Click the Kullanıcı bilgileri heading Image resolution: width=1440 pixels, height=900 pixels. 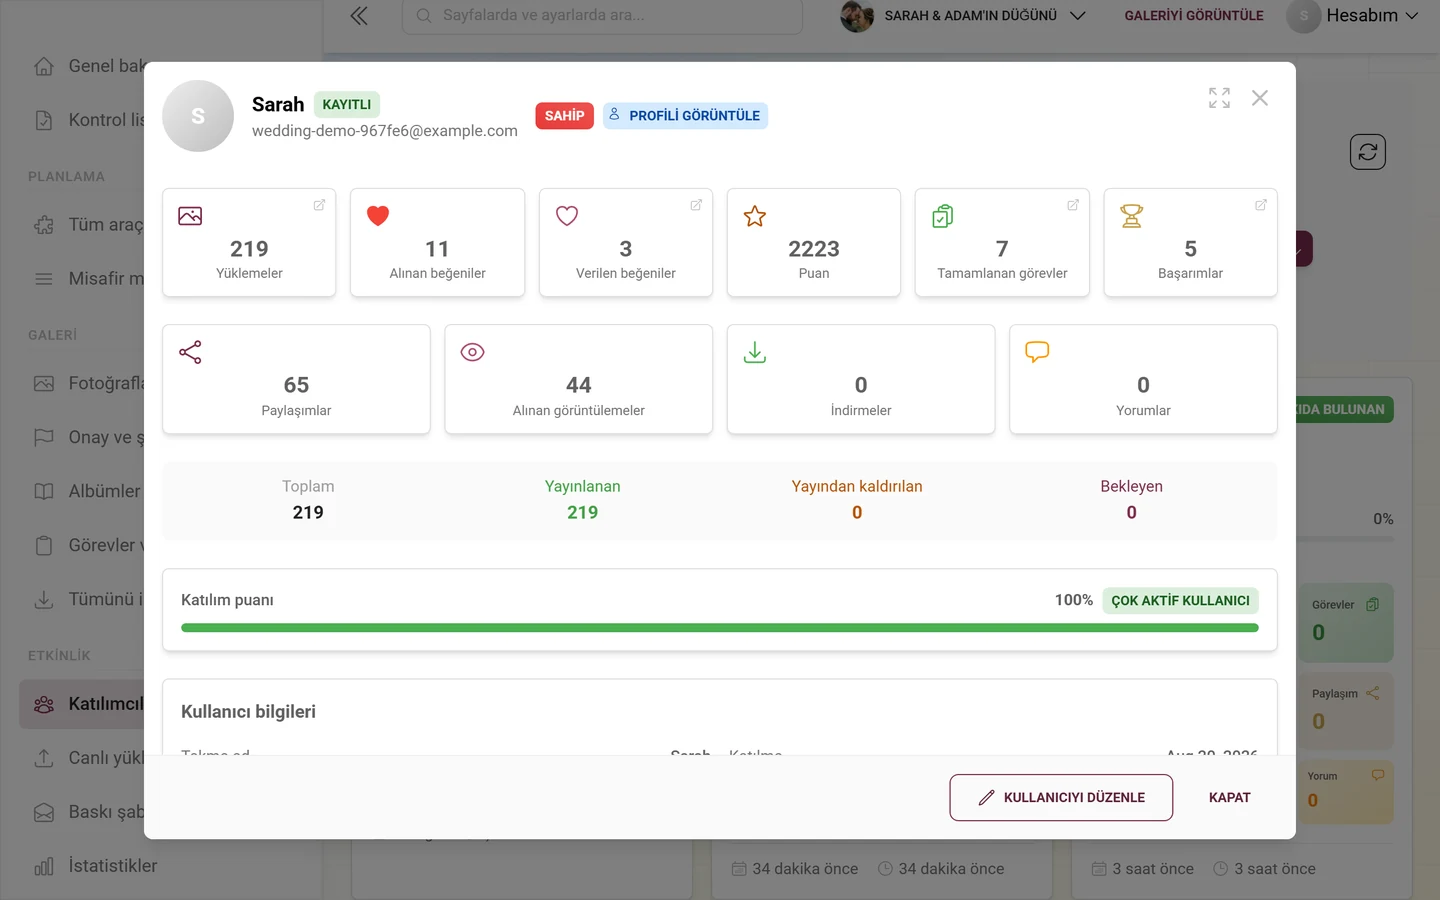(x=248, y=712)
